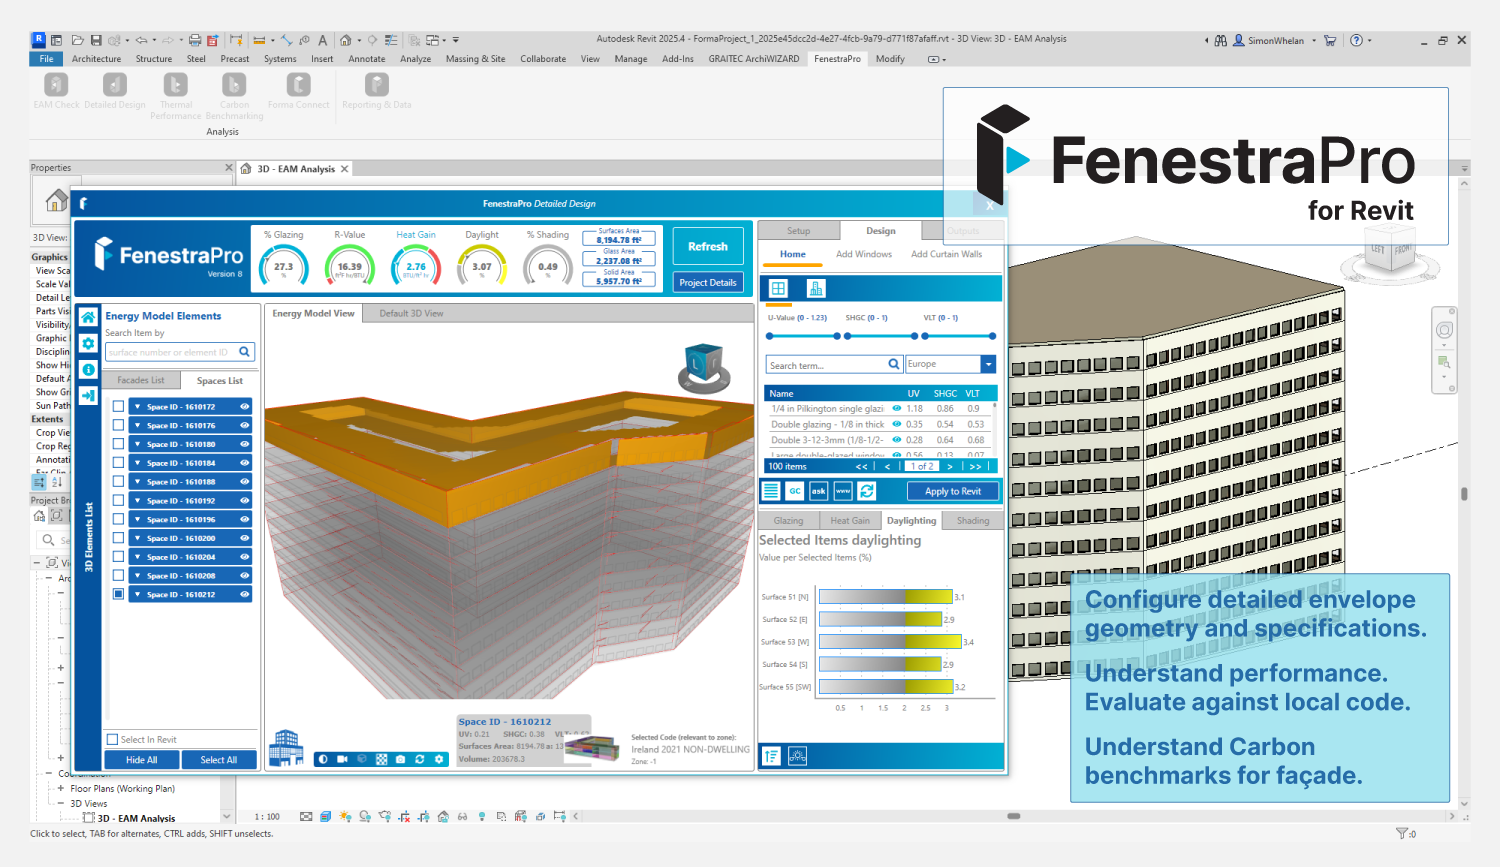Screen dimensions: 1500x867
Task: Jump to last page of glazing items
Action: coord(975,466)
